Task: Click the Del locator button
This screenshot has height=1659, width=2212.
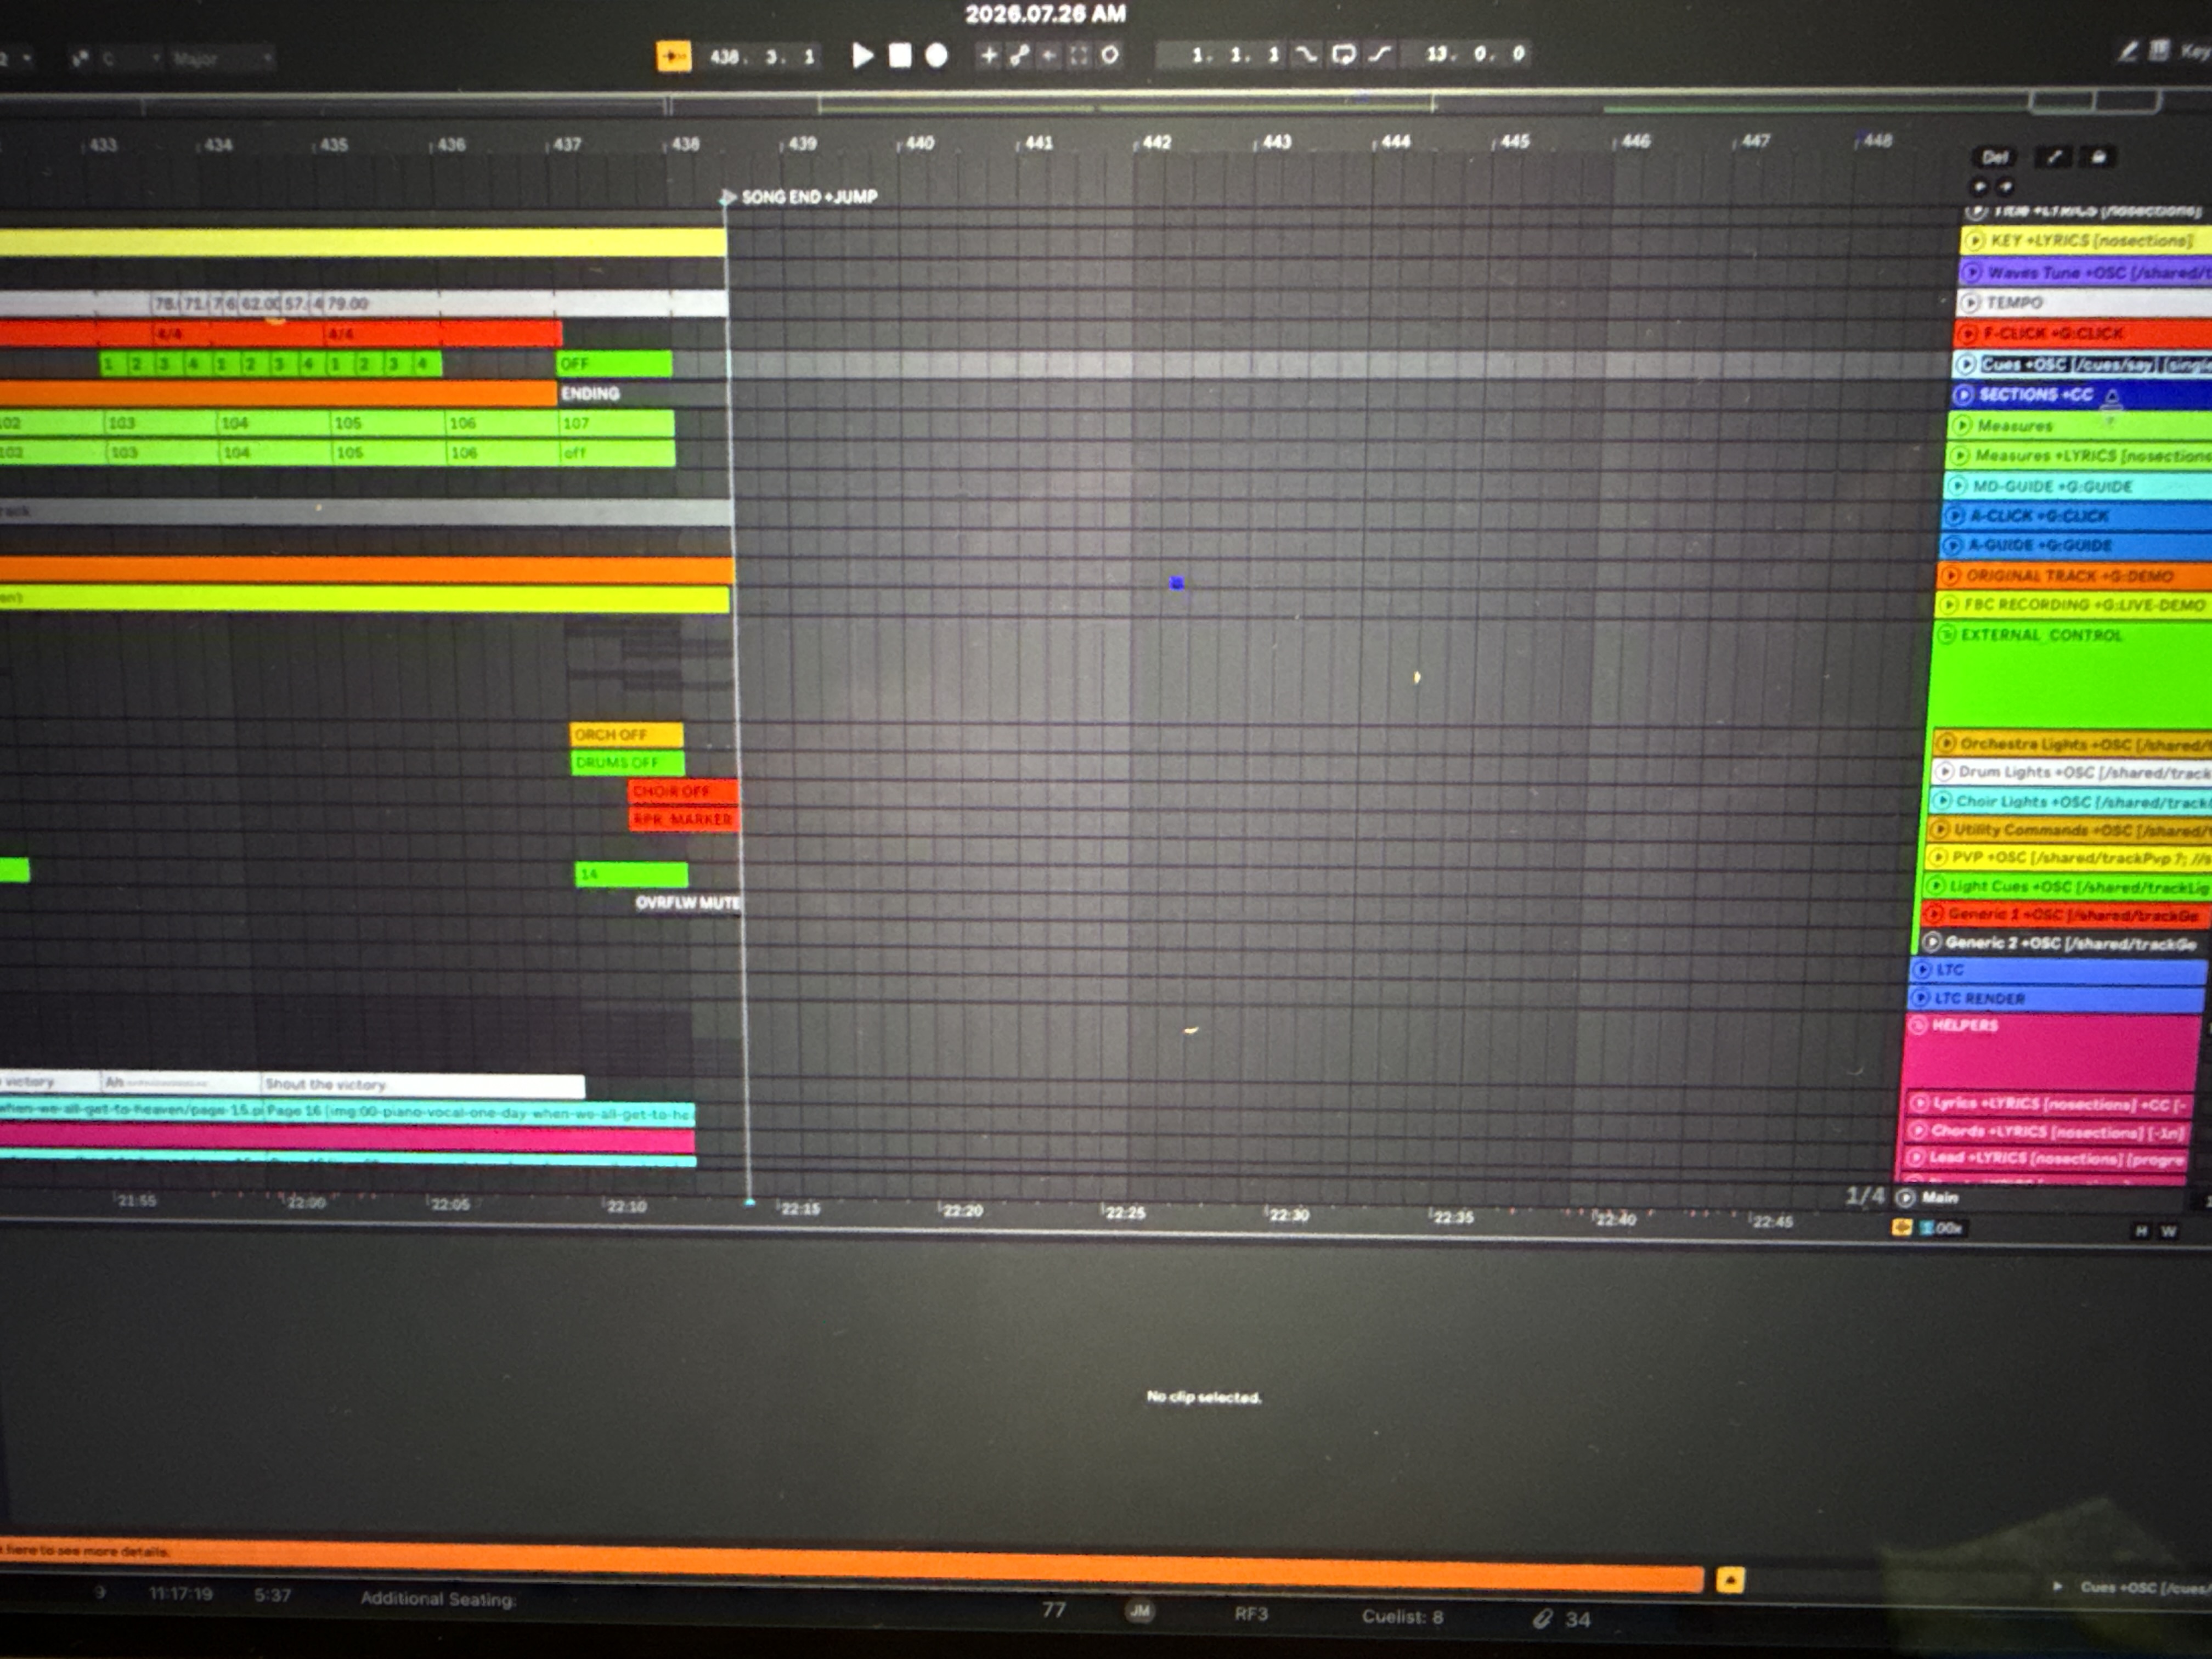Action: pyautogui.click(x=1994, y=157)
